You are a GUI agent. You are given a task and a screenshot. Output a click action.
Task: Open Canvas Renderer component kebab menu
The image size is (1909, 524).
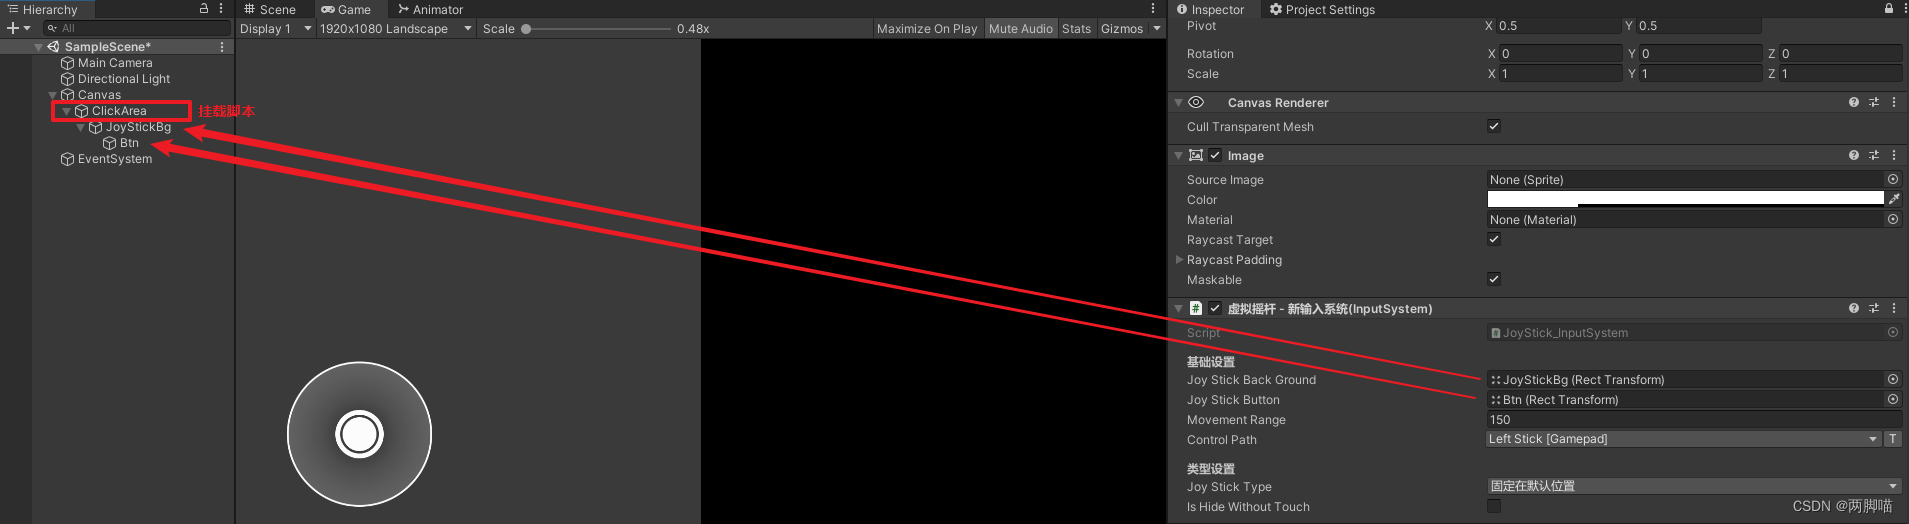[x=1894, y=102]
